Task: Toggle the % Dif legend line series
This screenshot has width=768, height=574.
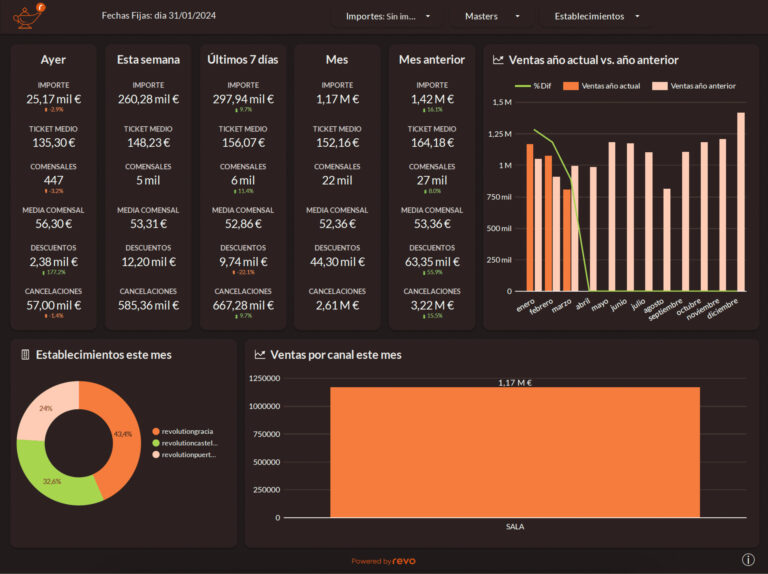Action: [533, 86]
